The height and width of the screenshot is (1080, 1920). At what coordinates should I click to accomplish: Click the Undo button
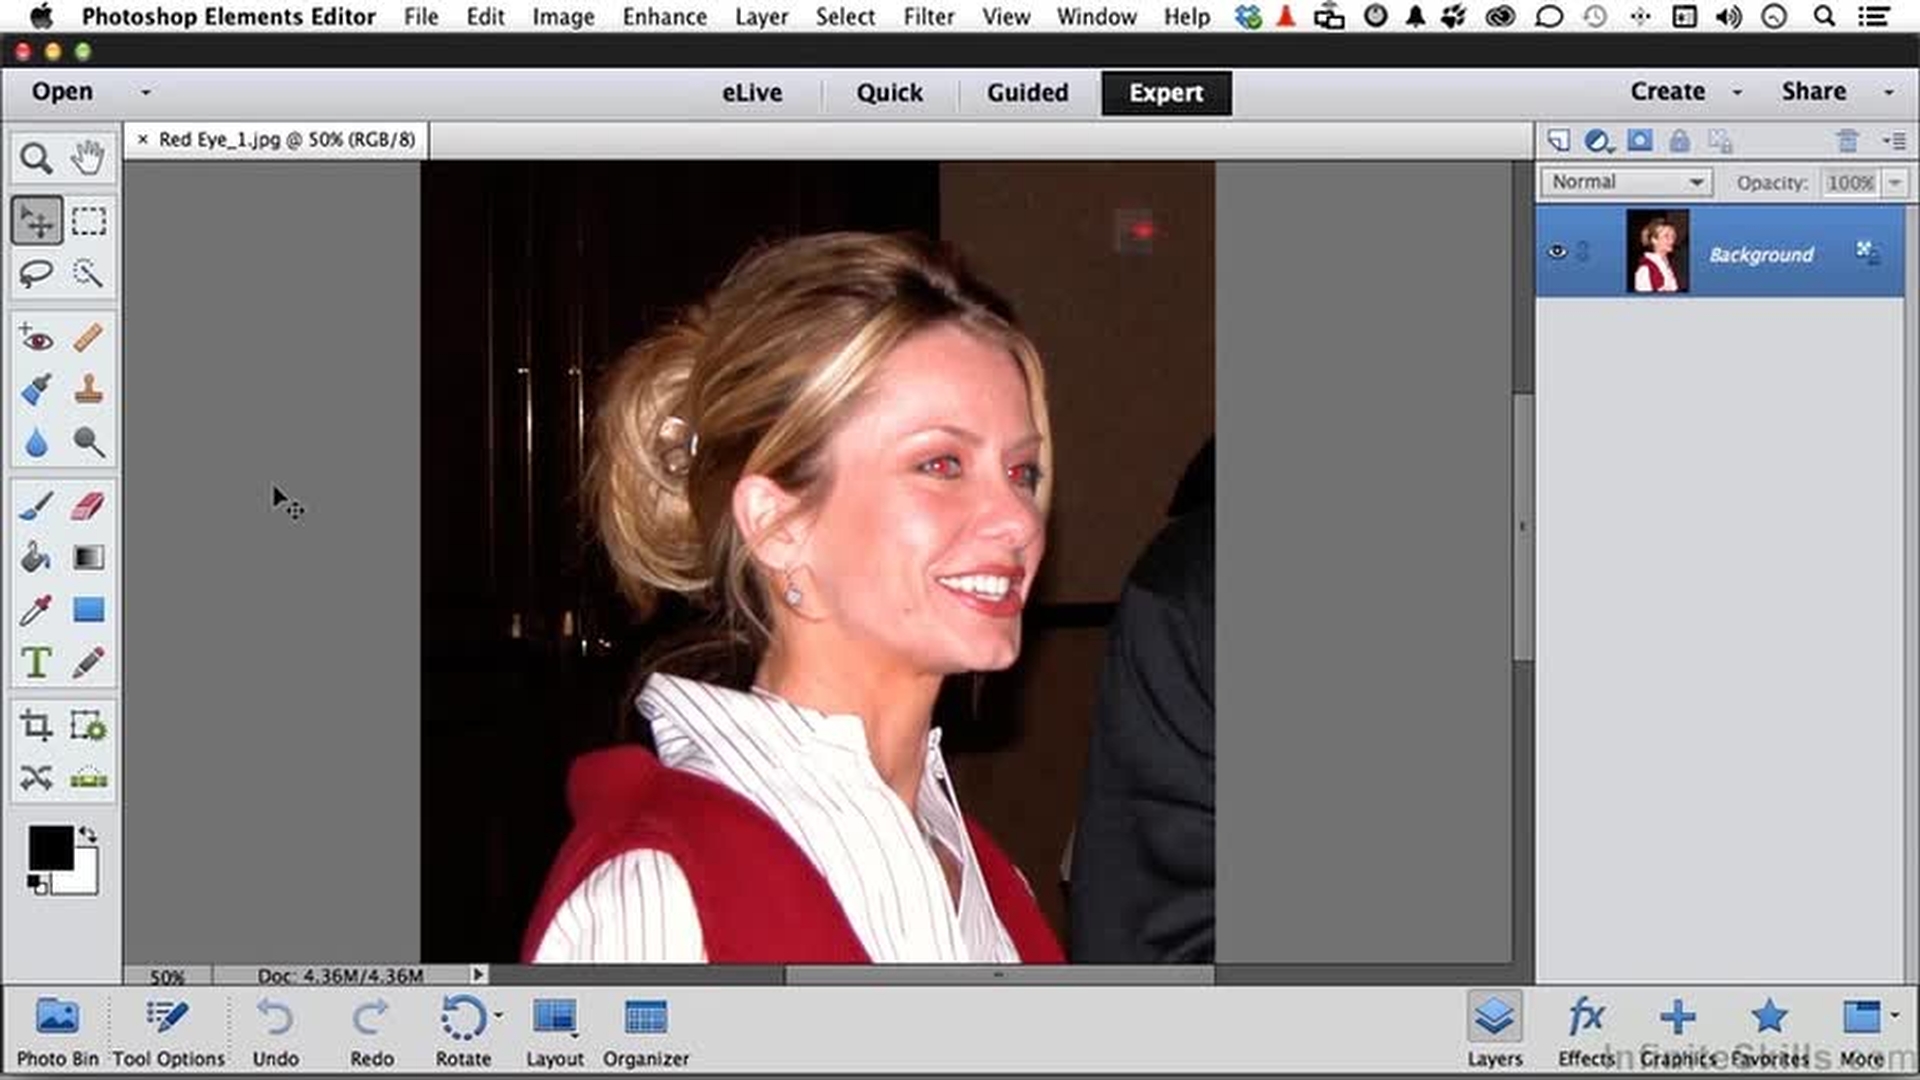click(275, 1032)
